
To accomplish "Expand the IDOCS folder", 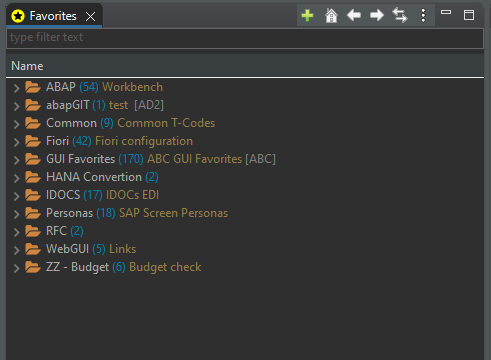I will click(x=16, y=196).
